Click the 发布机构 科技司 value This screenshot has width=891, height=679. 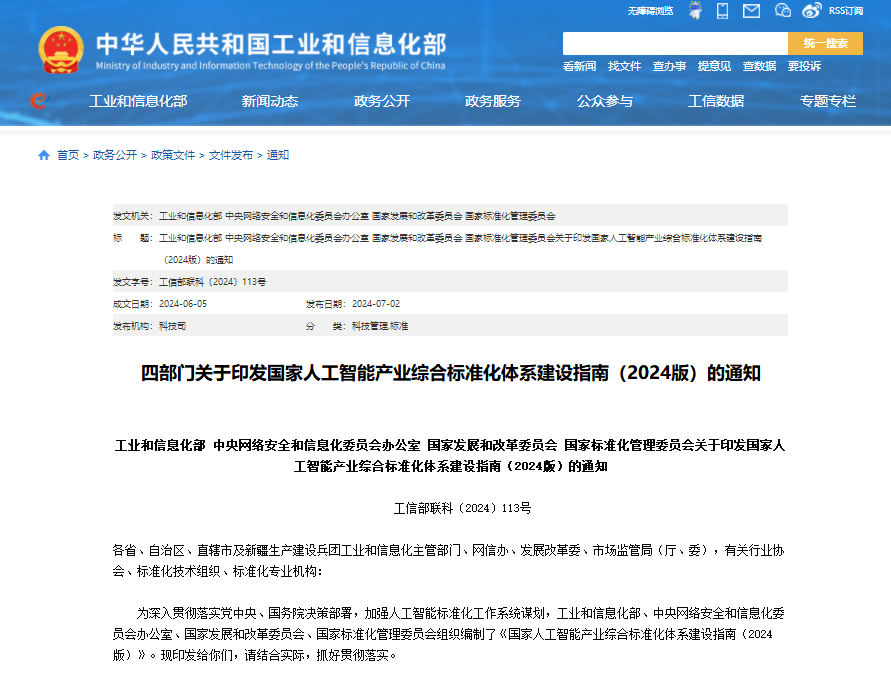pos(172,326)
